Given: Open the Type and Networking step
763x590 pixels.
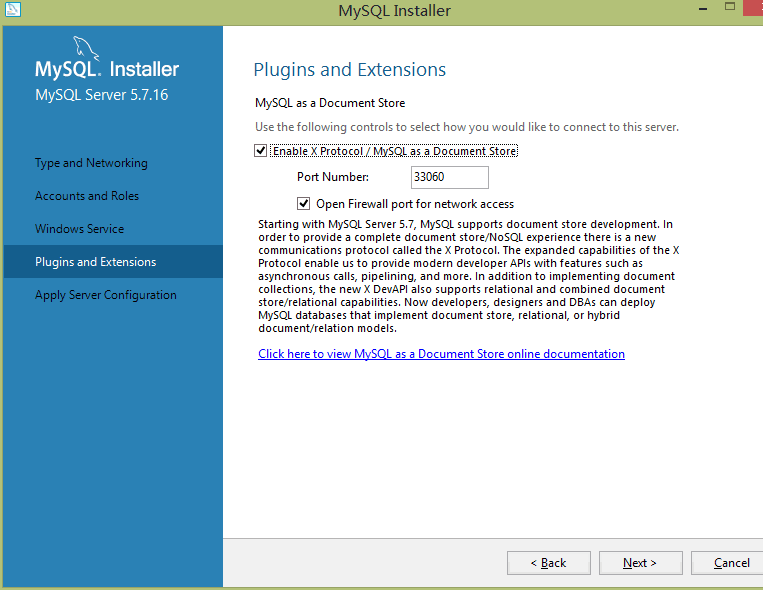Looking at the screenshot, I should coord(91,163).
